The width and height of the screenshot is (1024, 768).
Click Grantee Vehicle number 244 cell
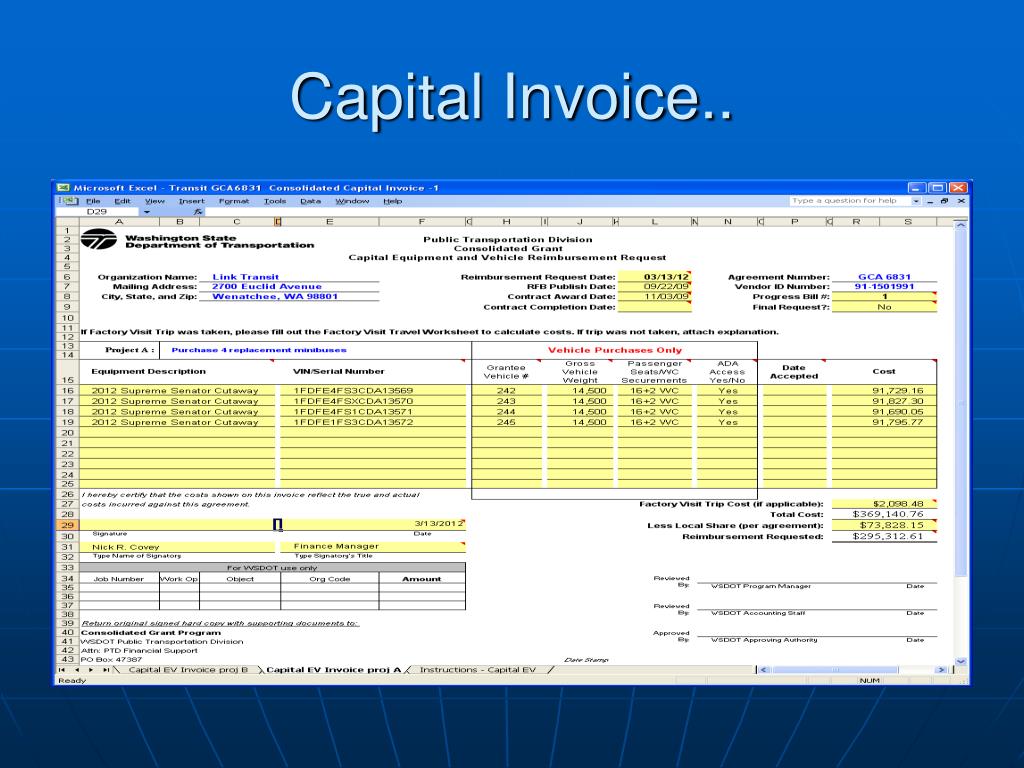tap(506, 411)
